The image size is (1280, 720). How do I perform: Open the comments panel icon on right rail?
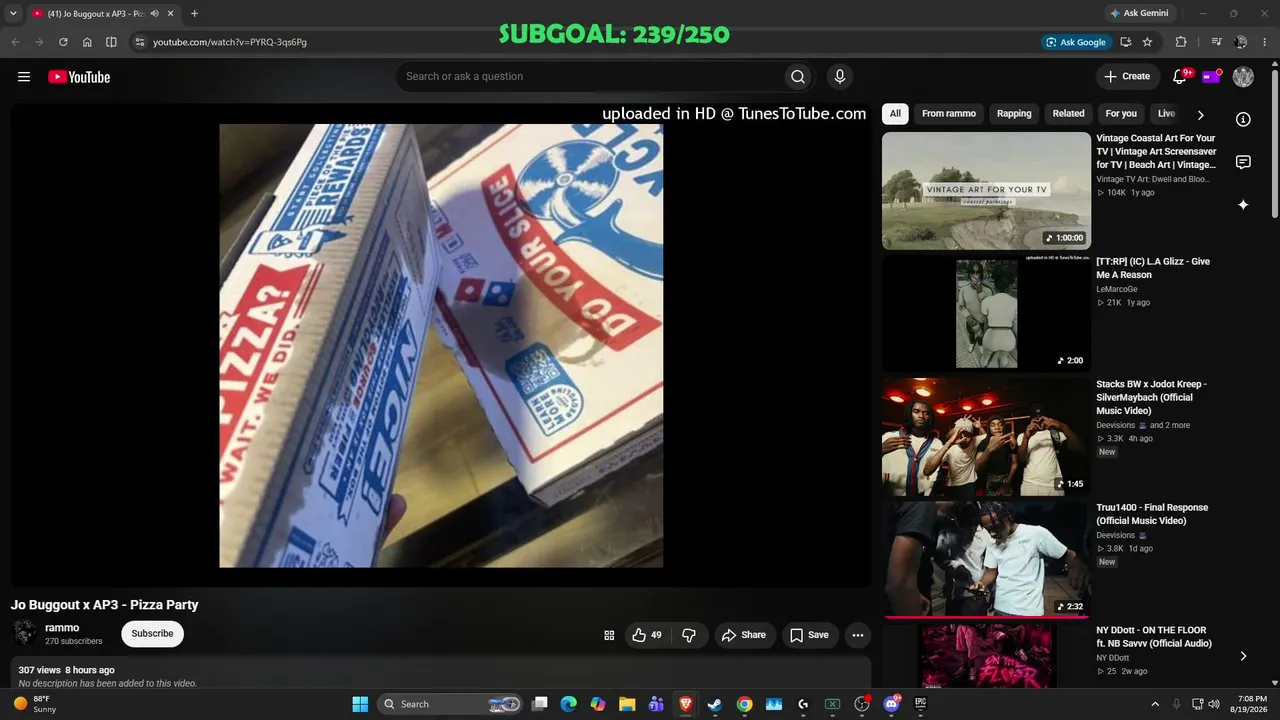pos(1243,162)
